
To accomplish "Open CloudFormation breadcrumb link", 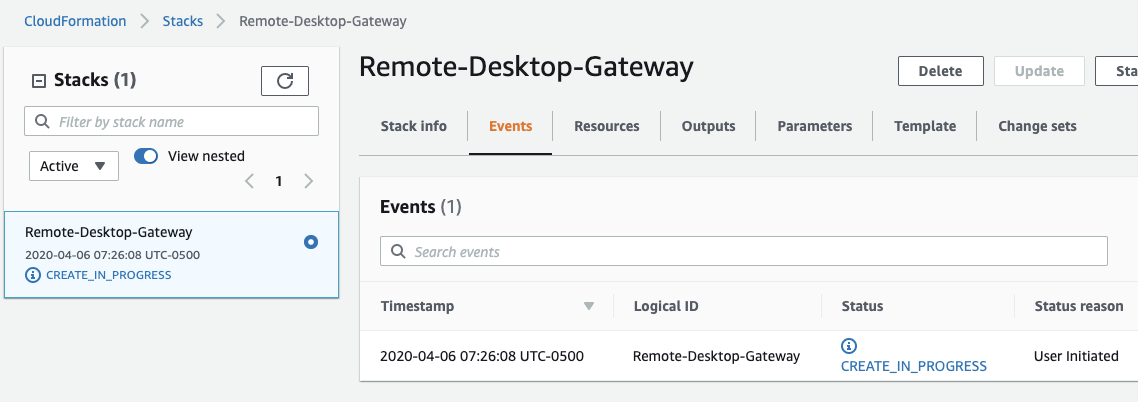I will pyautogui.click(x=75, y=21).
